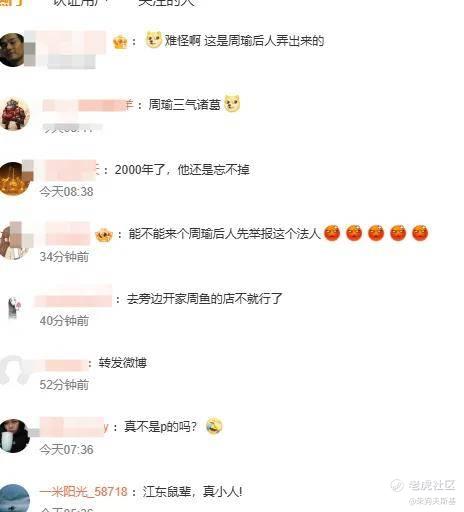The height and width of the screenshot is (512, 464).
Task: Click the crown badge beside first commenter's name
Action: (120, 42)
